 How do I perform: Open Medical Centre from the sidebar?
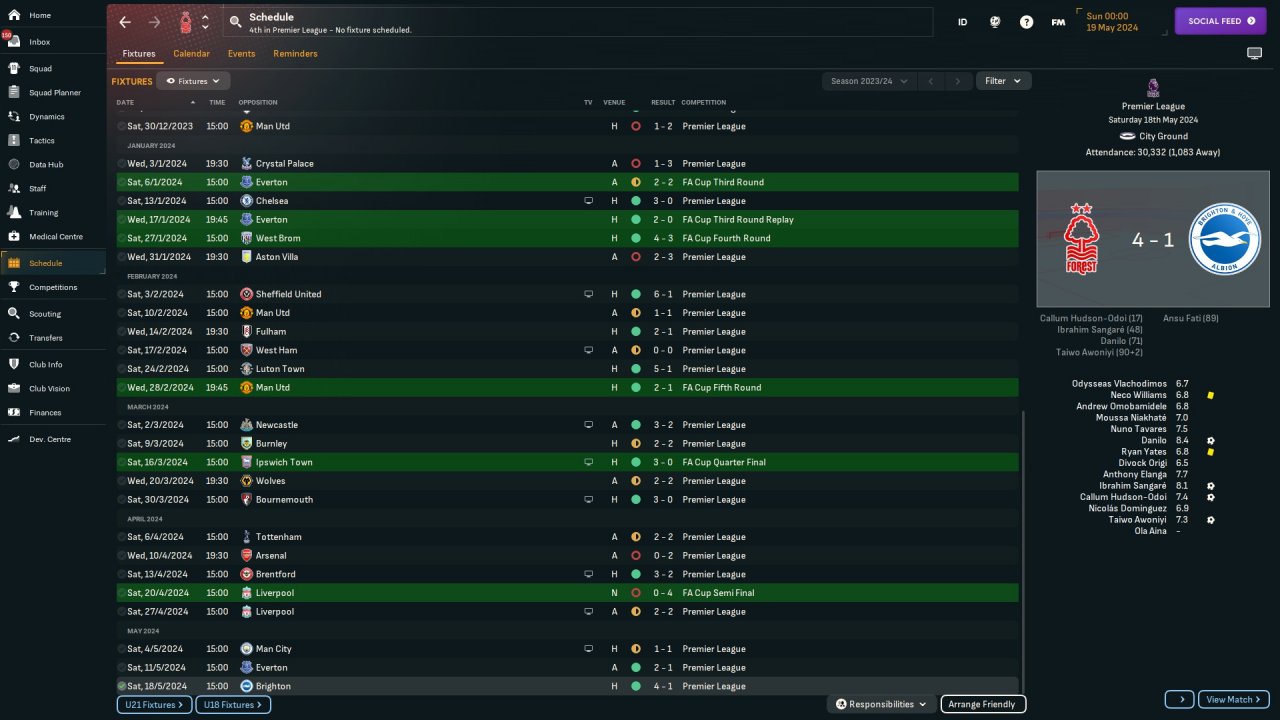[55, 237]
